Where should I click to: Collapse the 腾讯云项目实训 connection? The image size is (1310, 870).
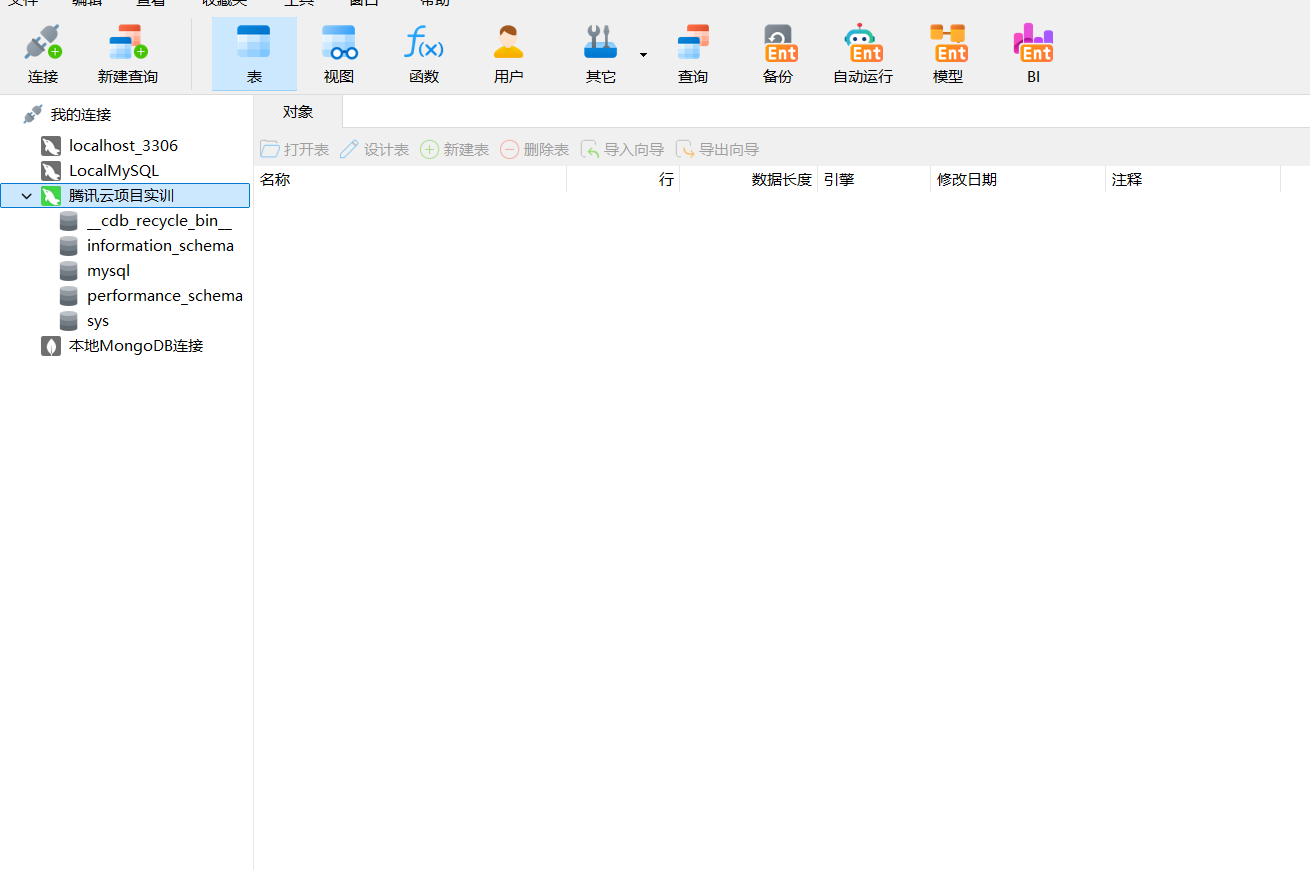25,195
